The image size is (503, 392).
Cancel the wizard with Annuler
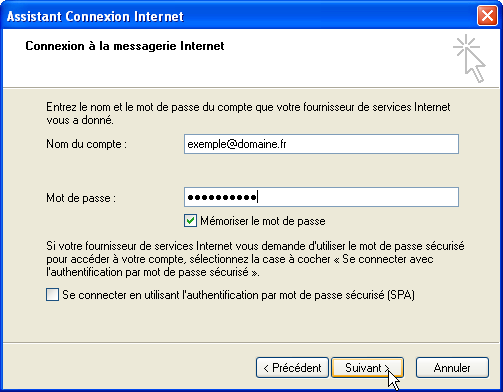click(452, 368)
